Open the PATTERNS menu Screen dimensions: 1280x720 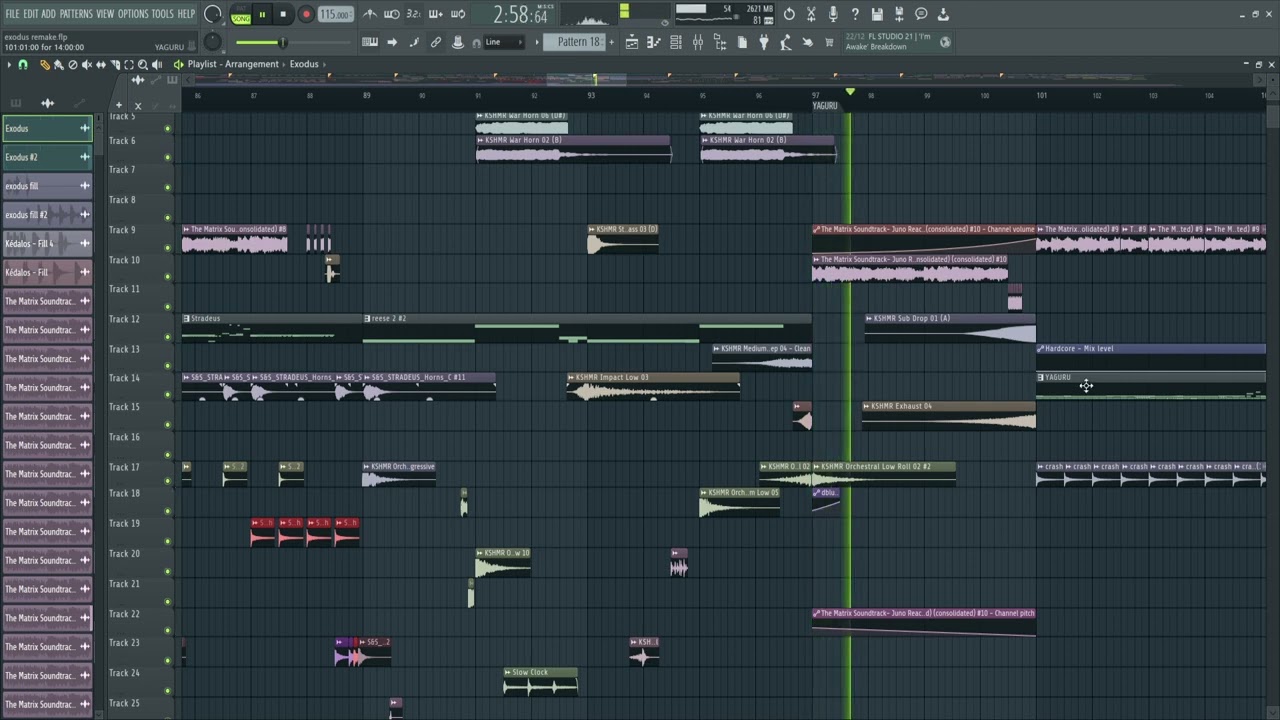(76, 14)
